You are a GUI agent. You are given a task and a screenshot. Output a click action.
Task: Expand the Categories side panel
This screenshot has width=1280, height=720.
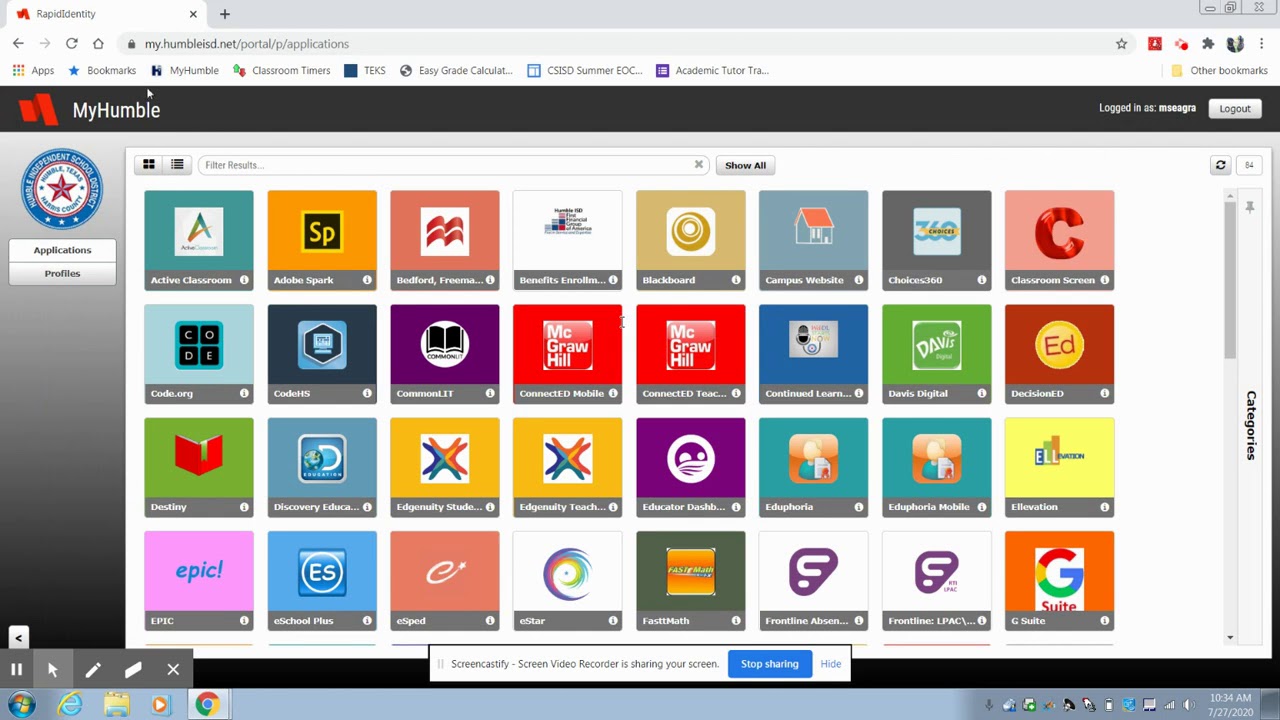click(1250, 425)
